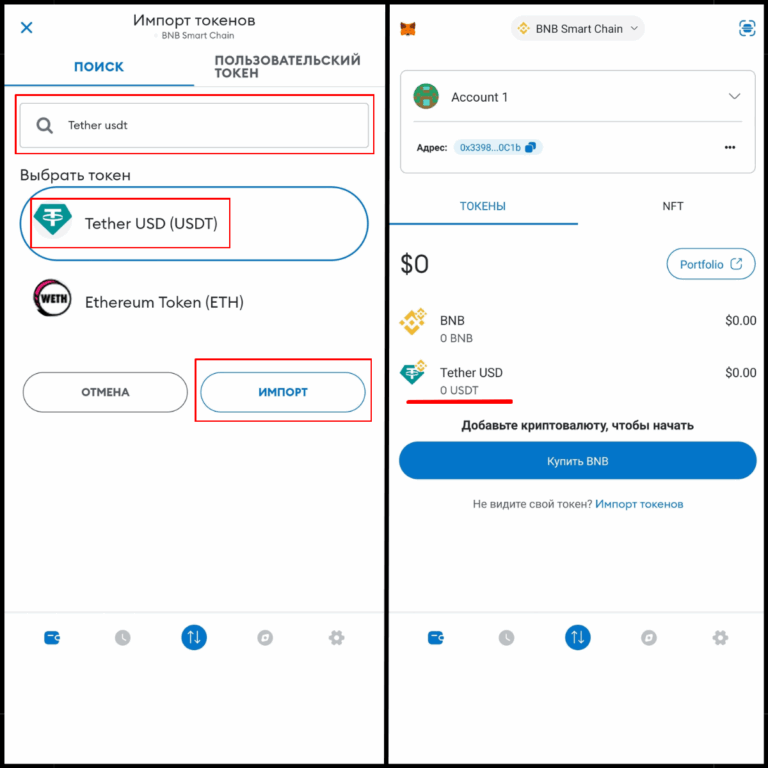Select wallet icon in right bottom bar
This screenshot has height=768, width=768.
click(435, 637)
